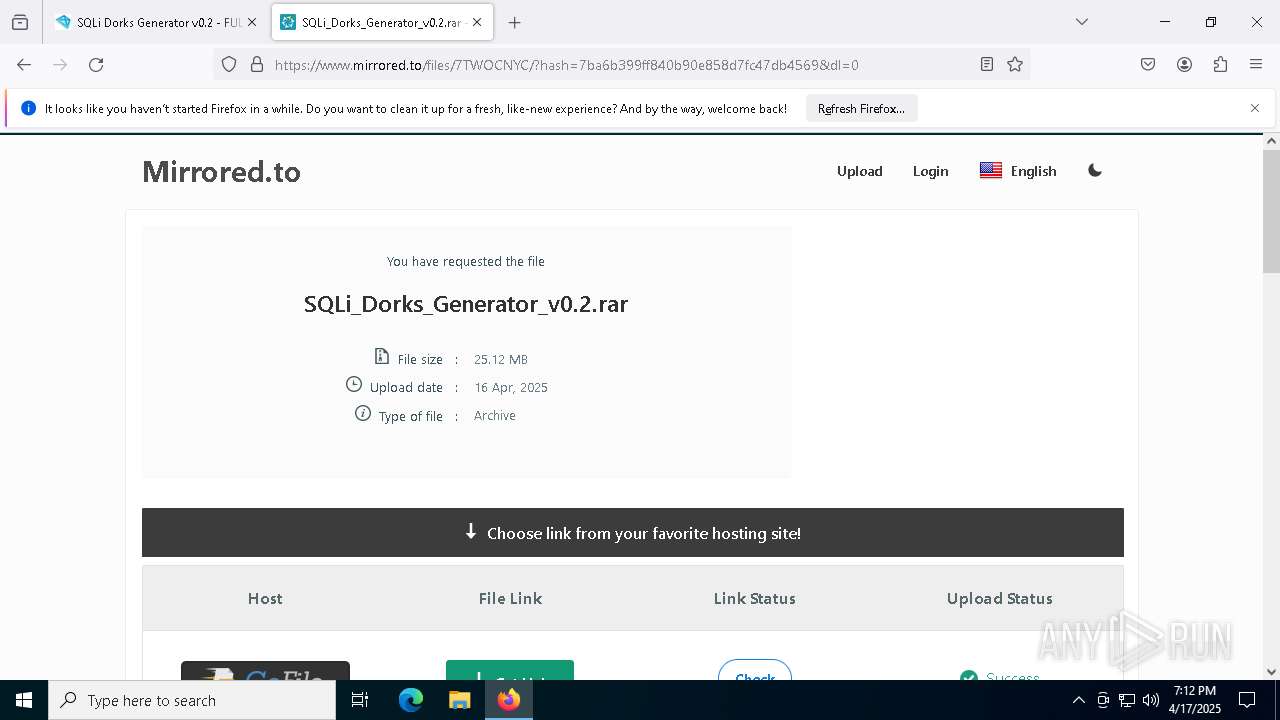The height and width of the screenshot is (720, 1280).
Task: Open Windows Start menu
Action: click(x=24, y=700)
